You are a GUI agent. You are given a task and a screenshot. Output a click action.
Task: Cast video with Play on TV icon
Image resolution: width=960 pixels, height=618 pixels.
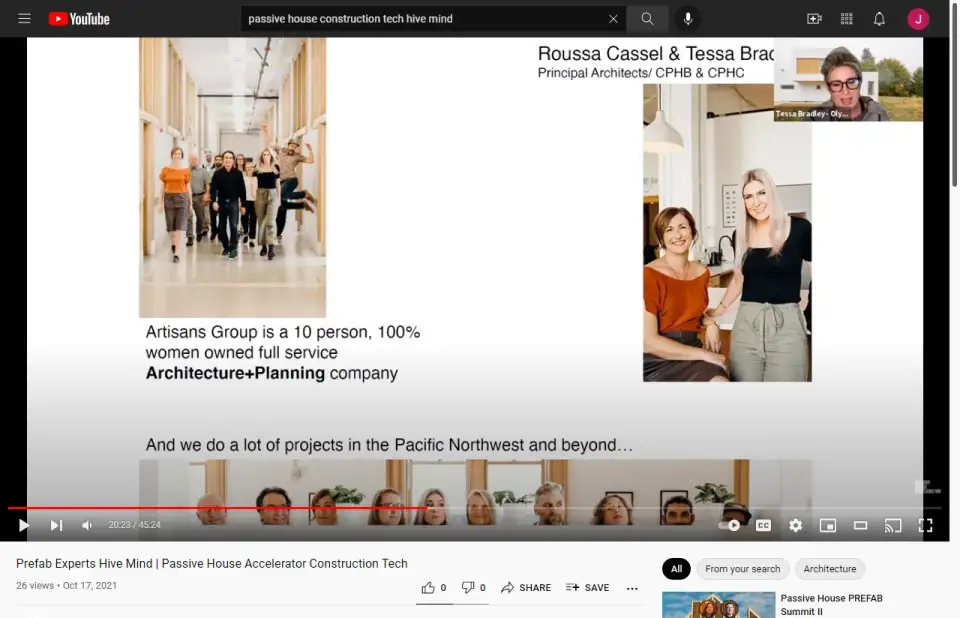click(x=893, y=525)
